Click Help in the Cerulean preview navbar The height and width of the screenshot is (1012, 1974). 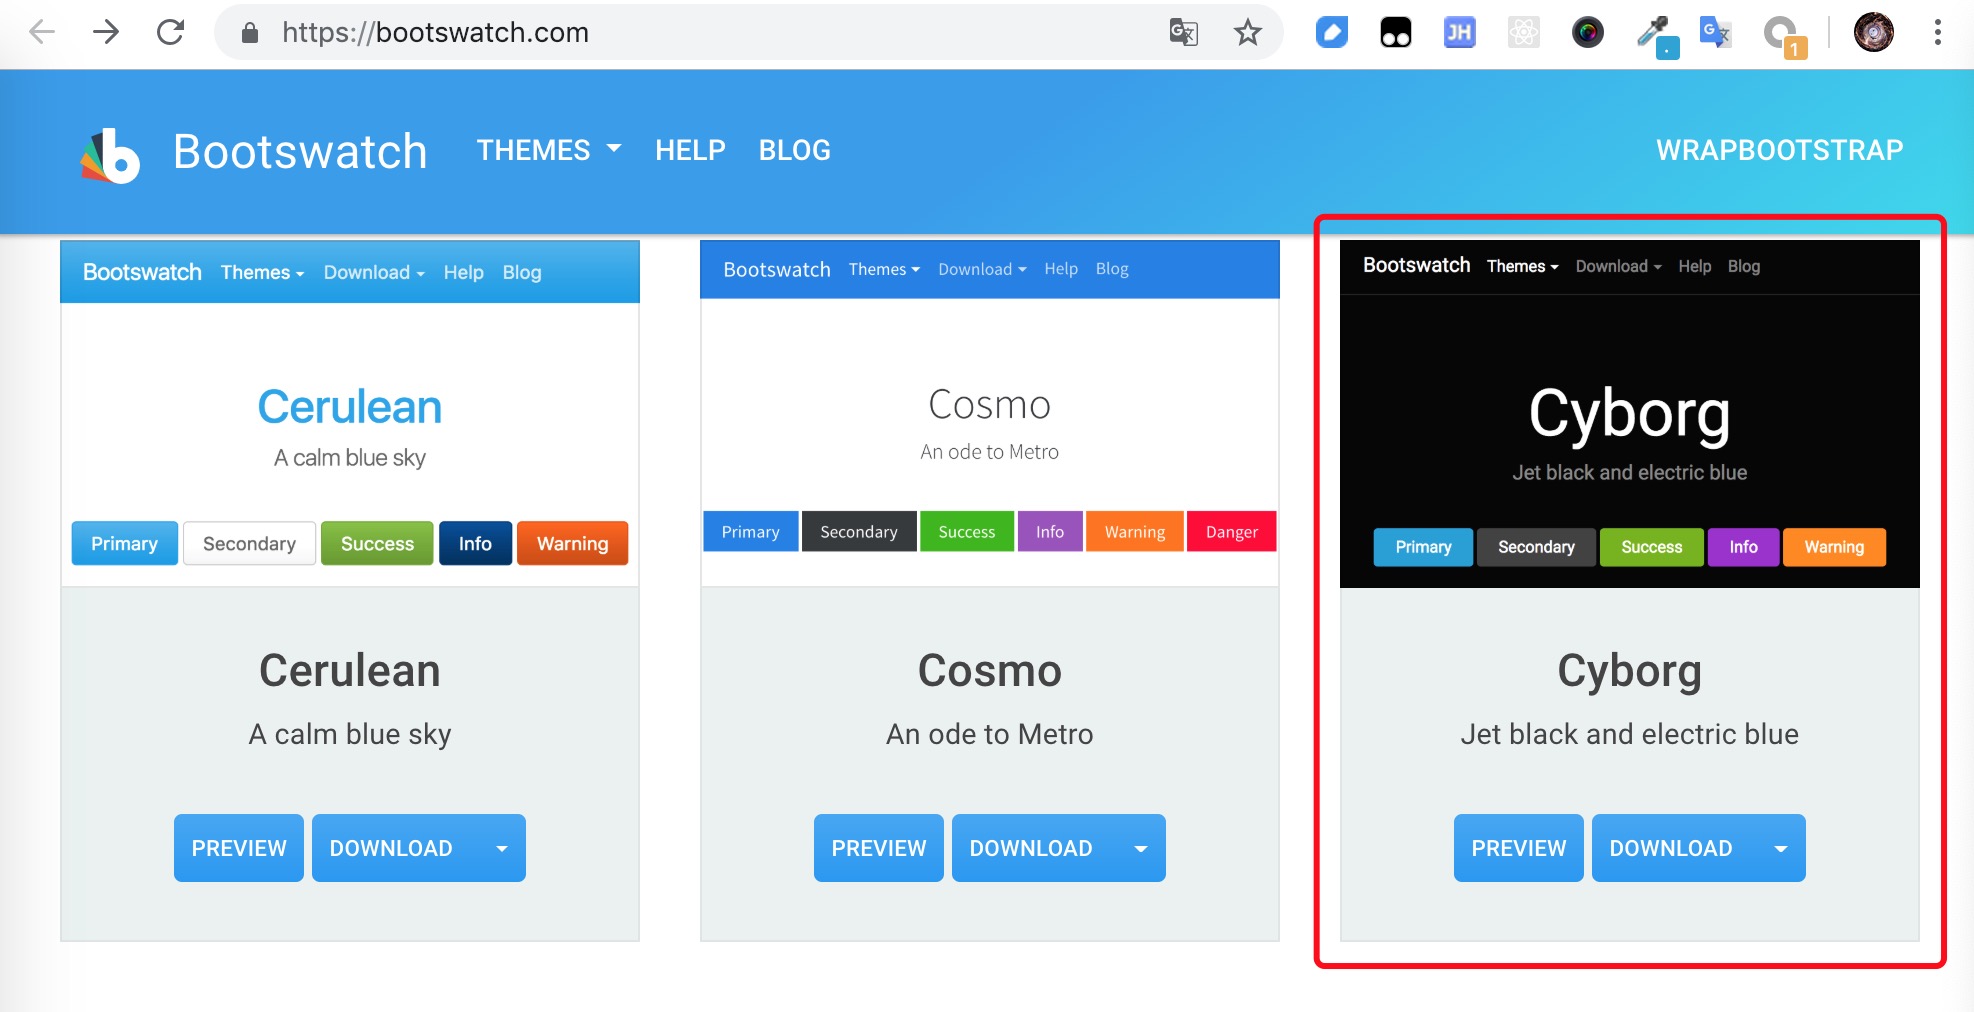click(x=464, y=272)
